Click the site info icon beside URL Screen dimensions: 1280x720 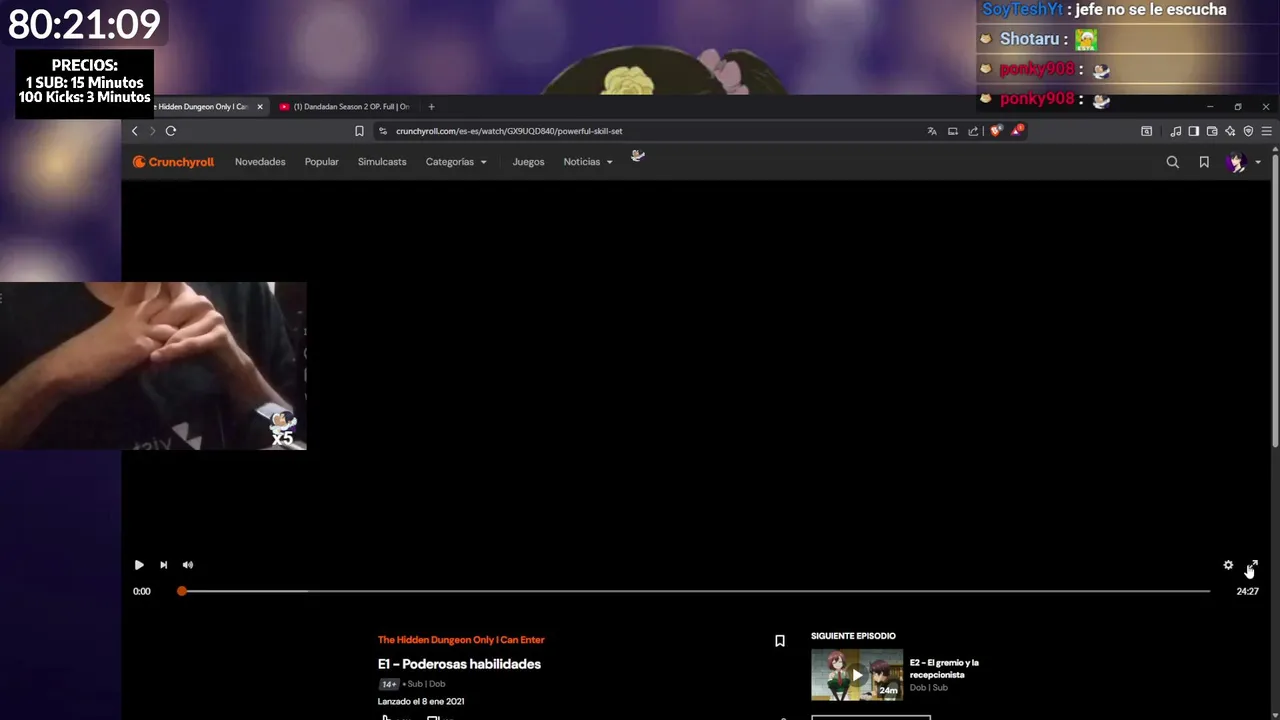[x=383, y=131]
